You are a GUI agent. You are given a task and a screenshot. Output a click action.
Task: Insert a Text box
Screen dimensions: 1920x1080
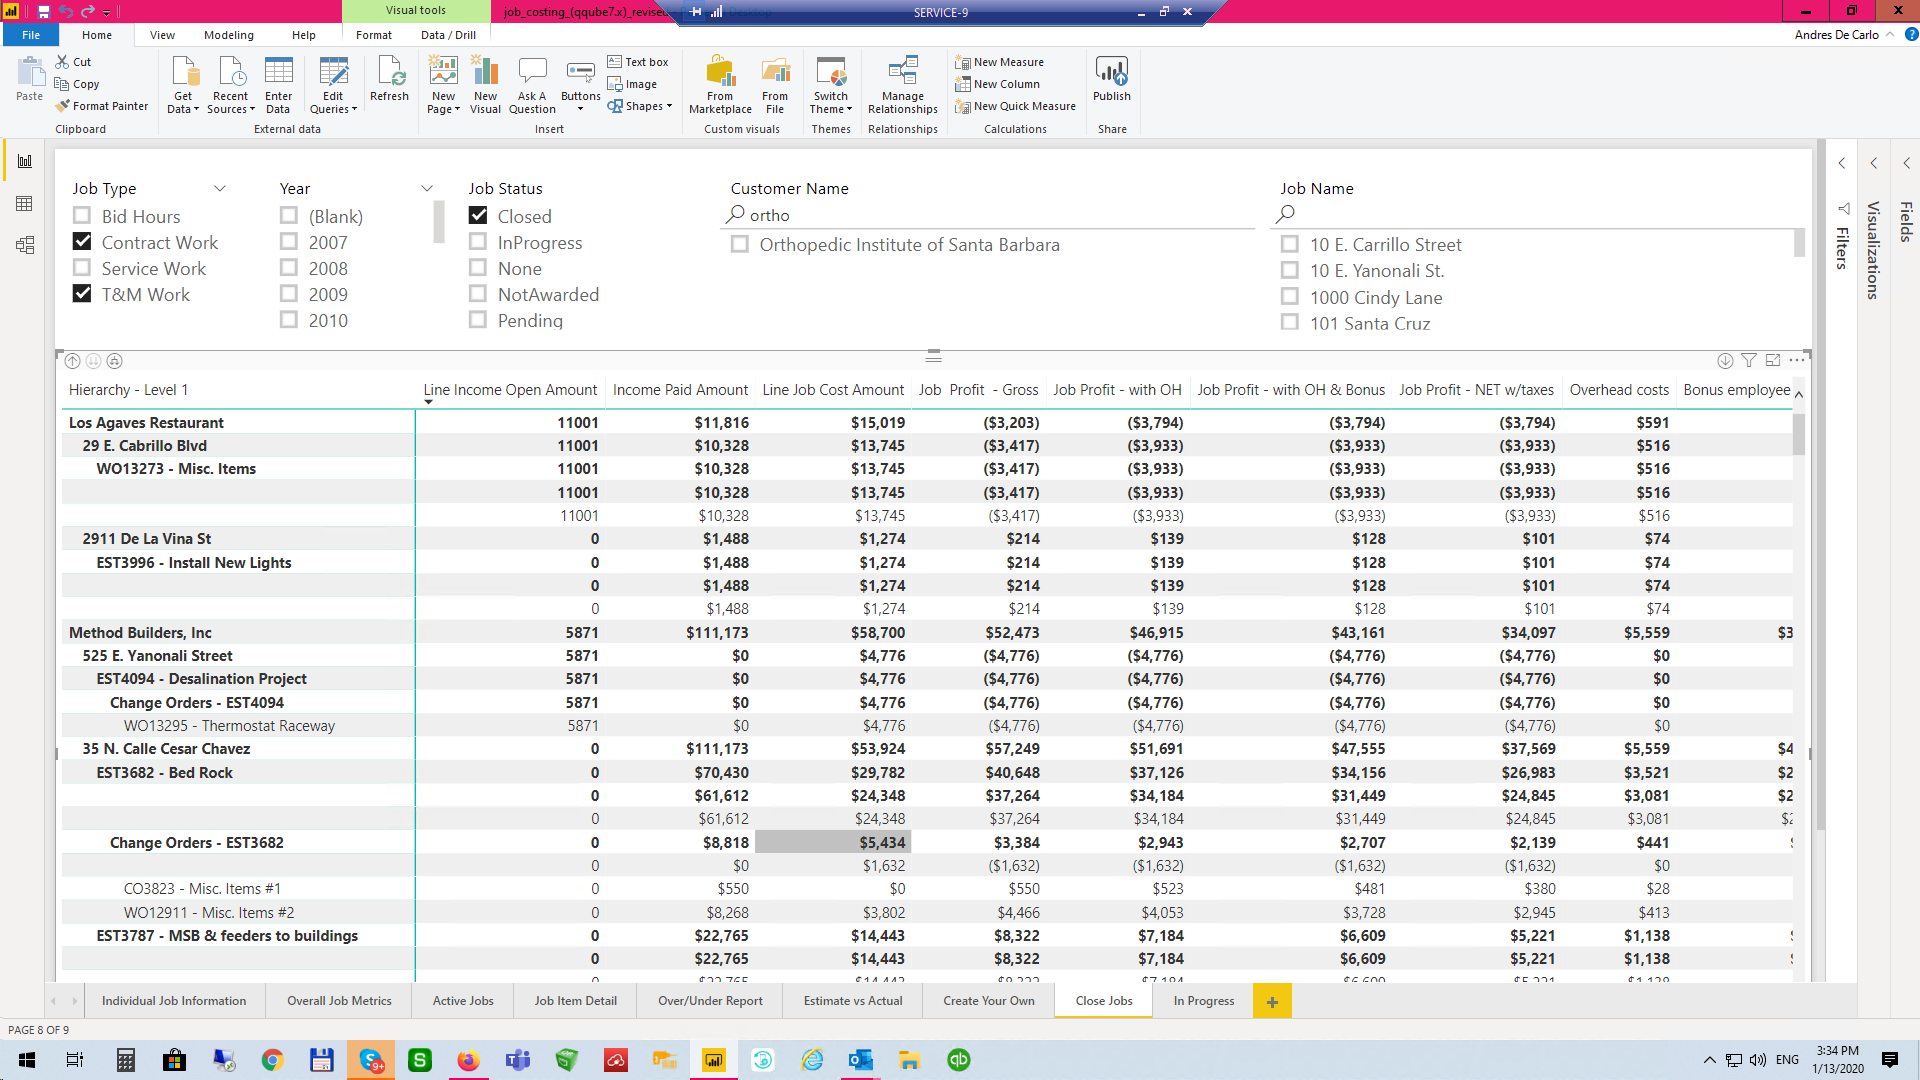(x=638, y=62)
